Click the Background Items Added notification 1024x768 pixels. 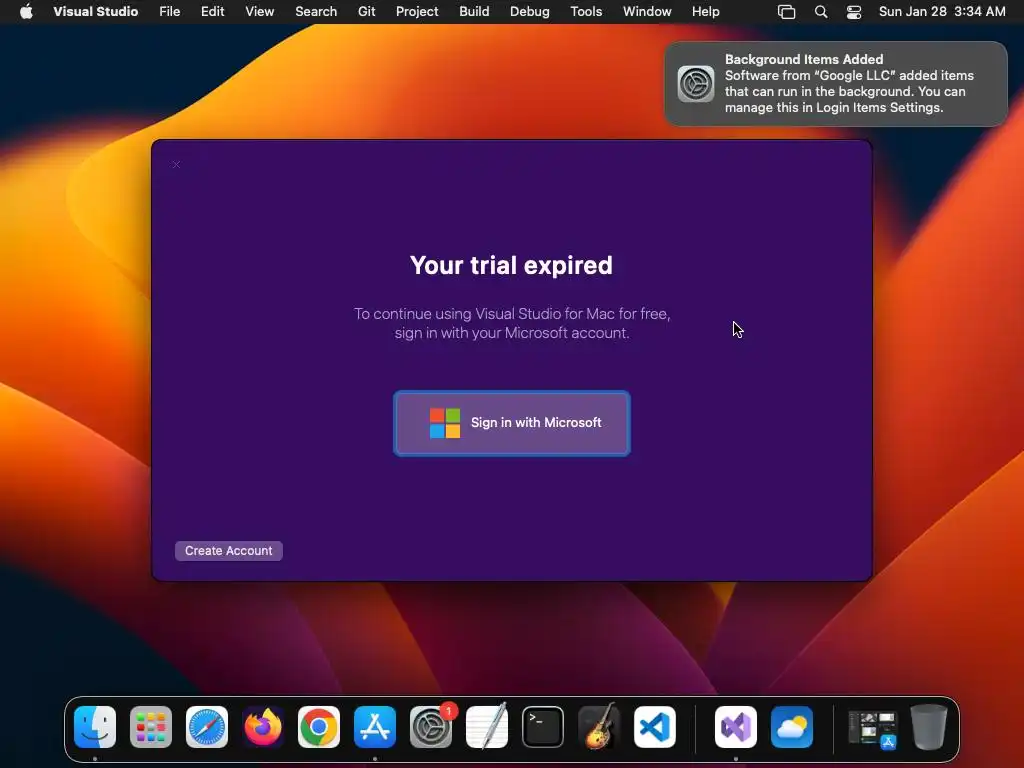tap(836, 84)
